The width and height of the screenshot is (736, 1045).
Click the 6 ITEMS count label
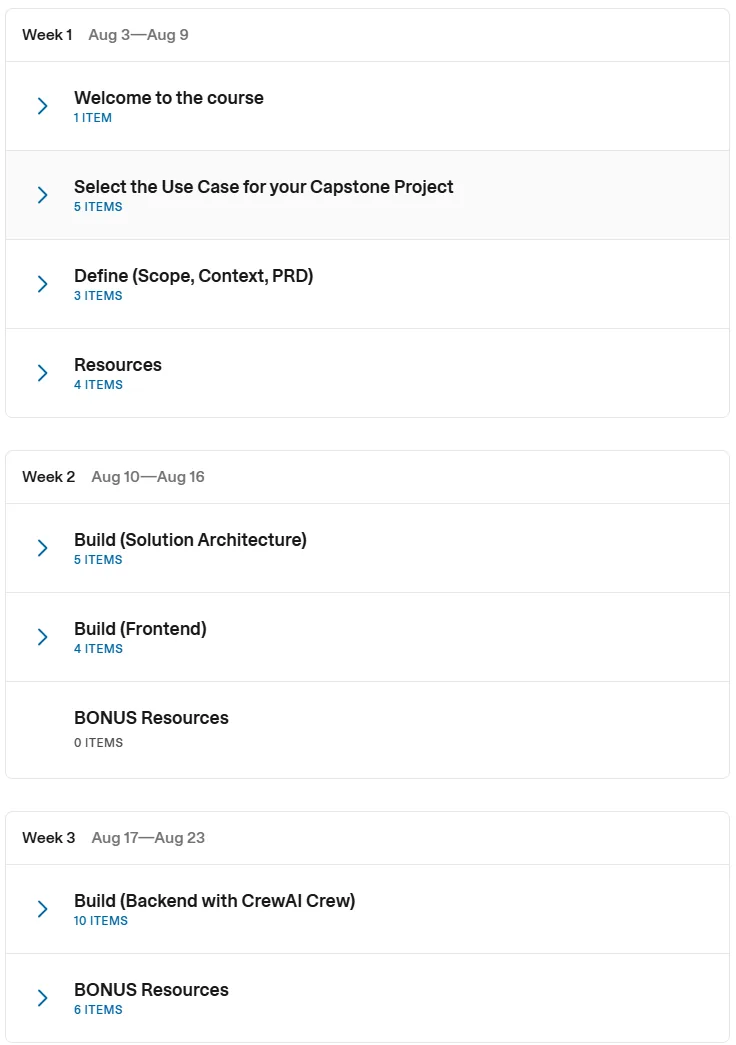[x=98, y=1010]
